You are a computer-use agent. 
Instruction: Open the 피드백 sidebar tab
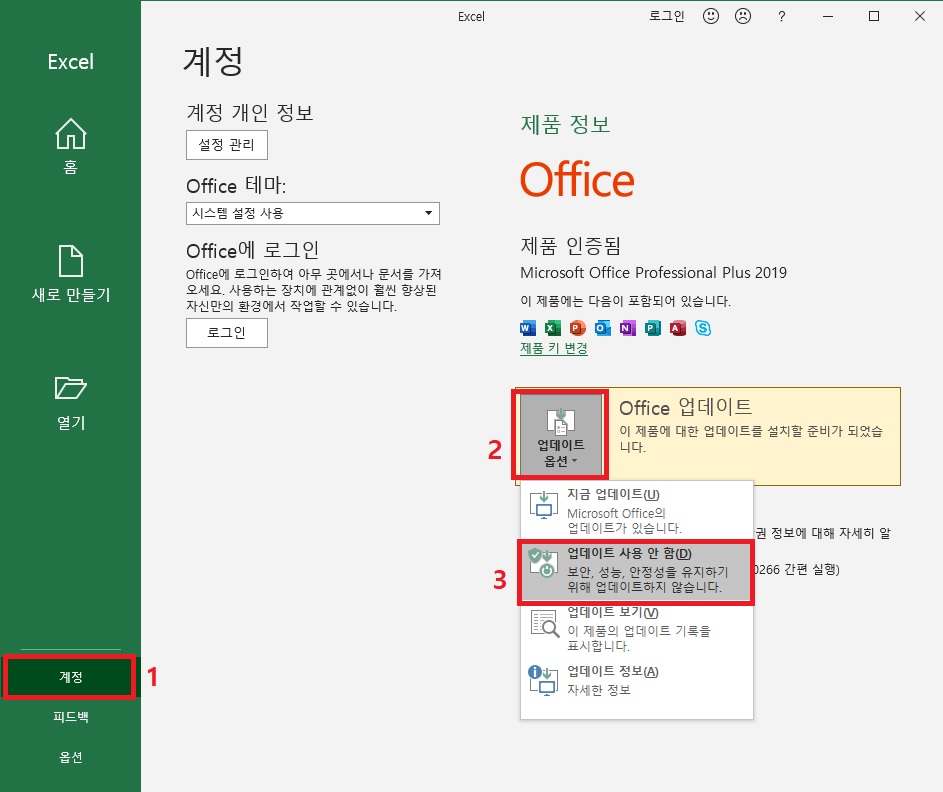click(x=70, y=717)
